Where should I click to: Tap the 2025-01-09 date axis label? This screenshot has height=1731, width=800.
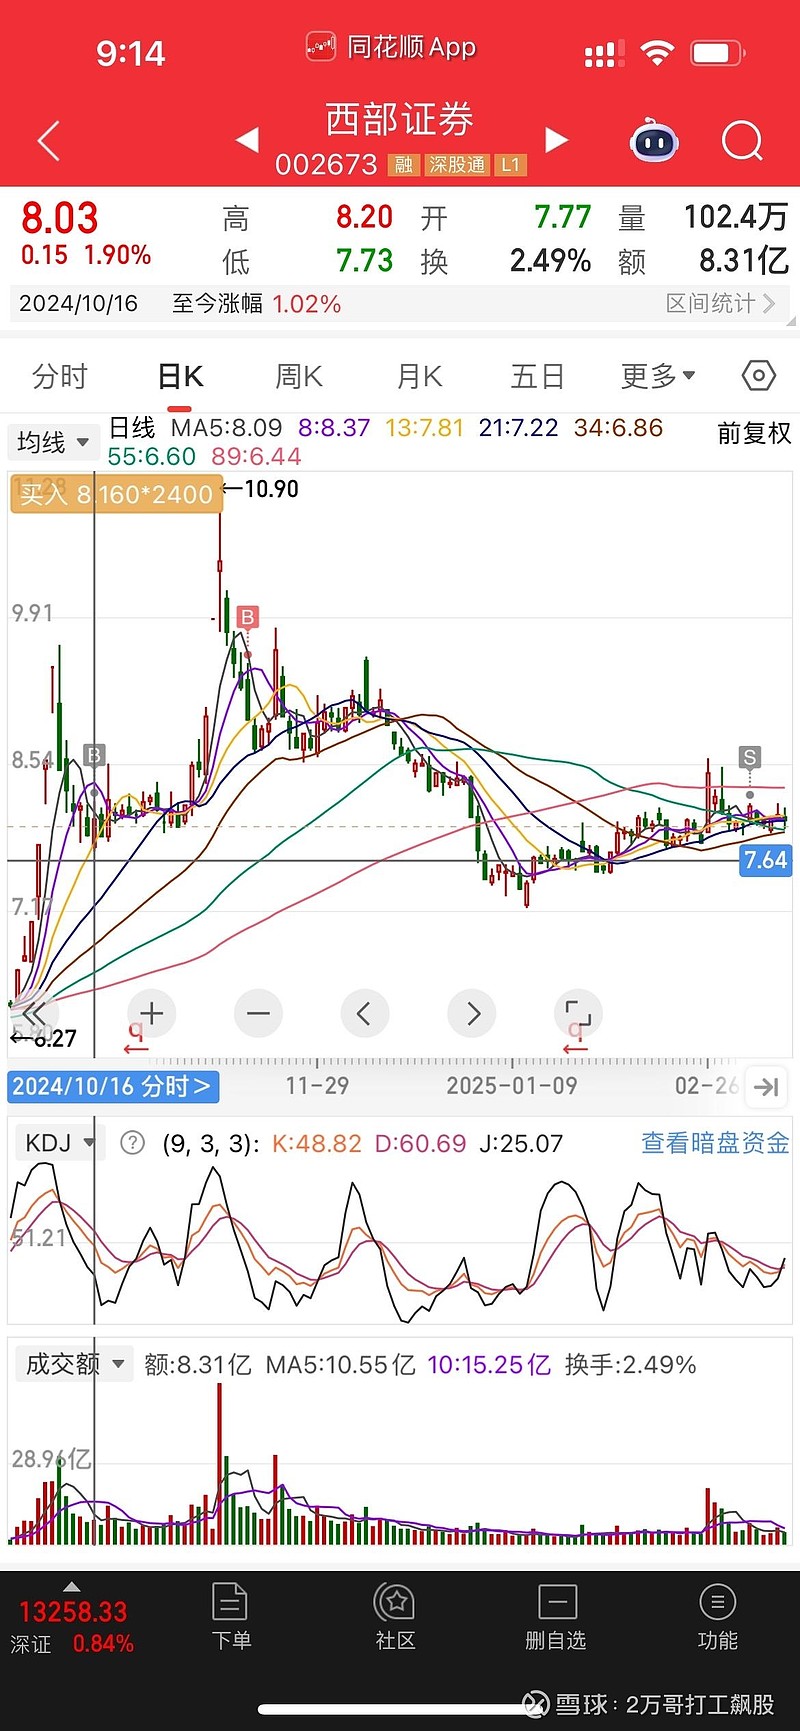coord(512,1086)
